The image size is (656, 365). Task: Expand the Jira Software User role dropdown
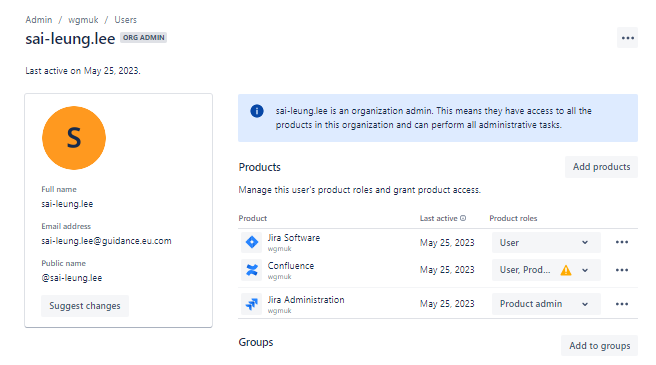[x=546, y=243]
